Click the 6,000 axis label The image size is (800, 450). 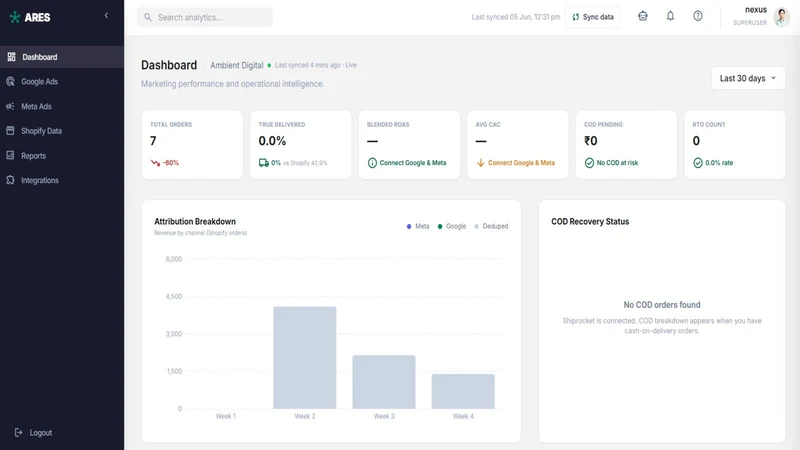coord(173,259)
